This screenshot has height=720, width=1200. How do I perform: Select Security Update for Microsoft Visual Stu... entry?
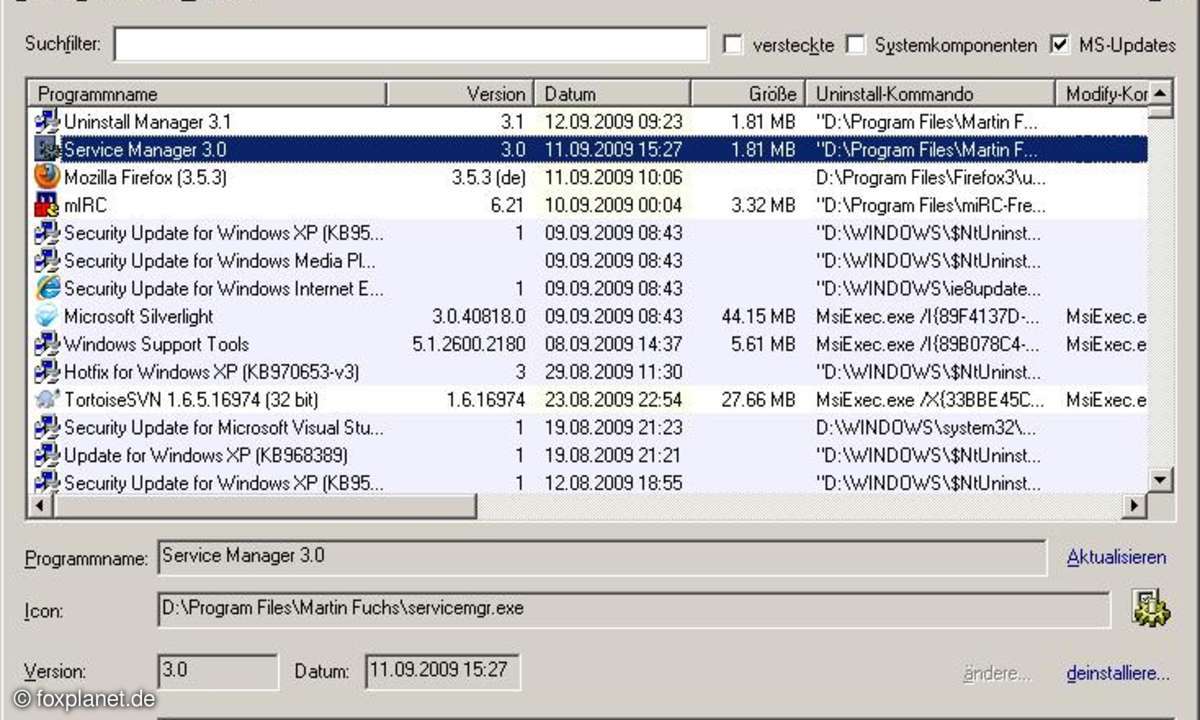click(224, 428)
